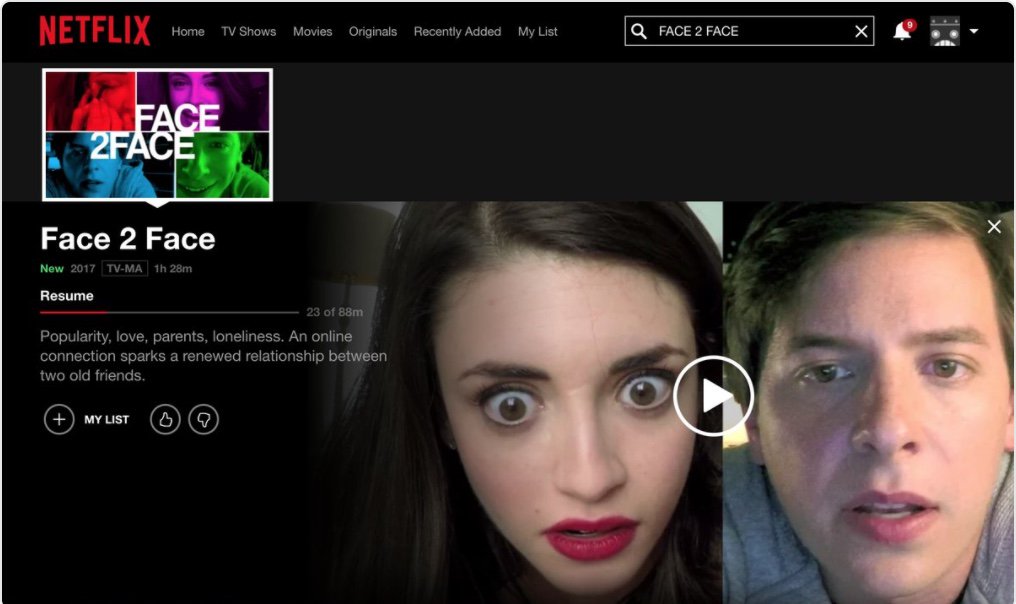
Task: Click the Face 2 Face title heading
Action: tap(128, 238)
